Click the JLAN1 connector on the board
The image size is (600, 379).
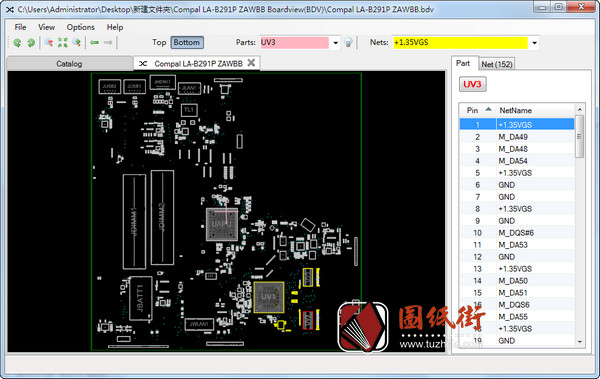(189, 88)
